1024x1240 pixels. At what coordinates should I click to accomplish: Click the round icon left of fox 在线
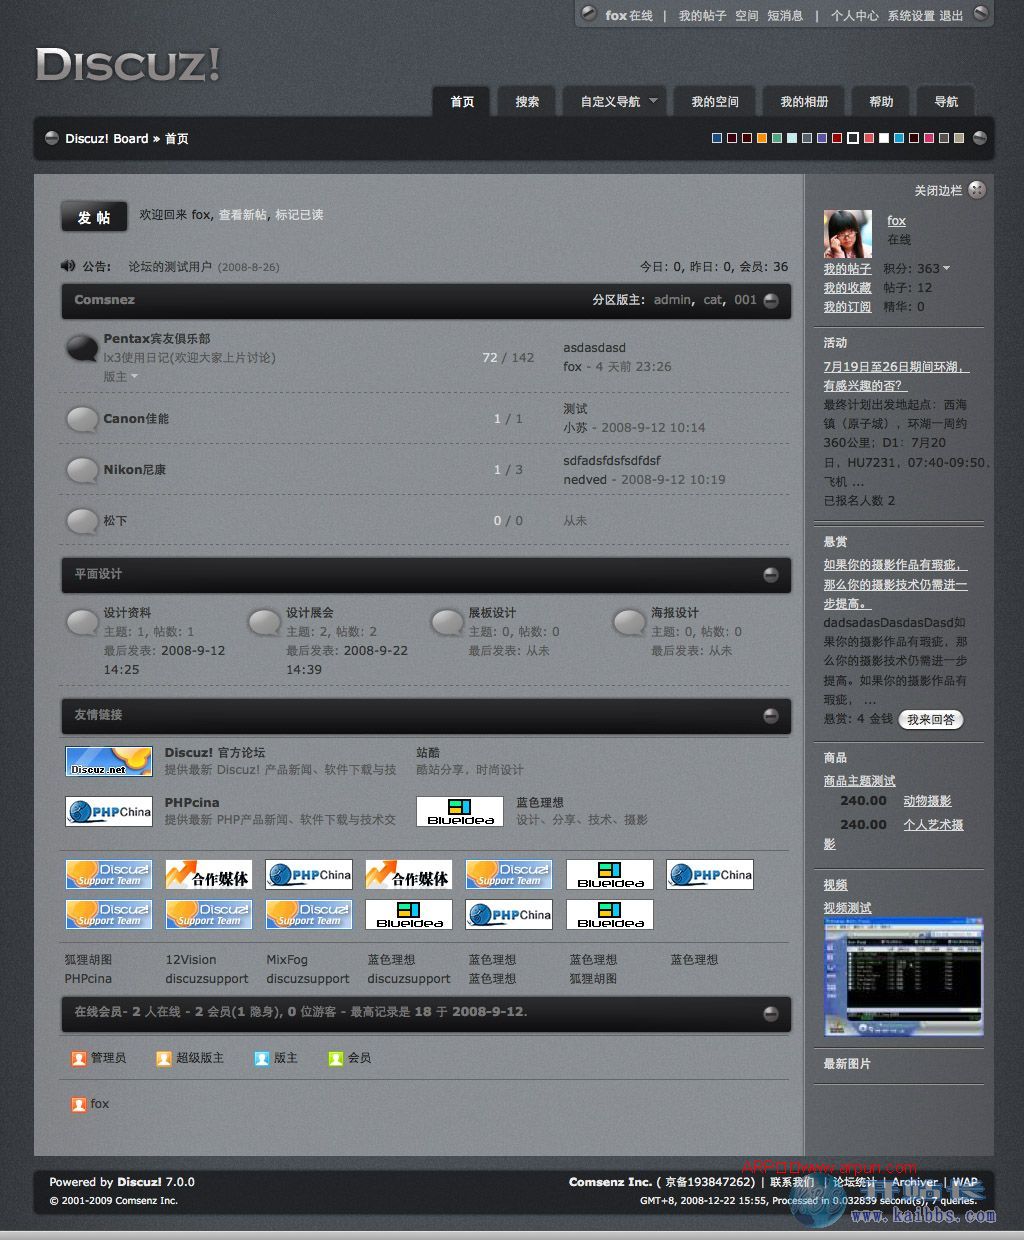pos(589,14)
